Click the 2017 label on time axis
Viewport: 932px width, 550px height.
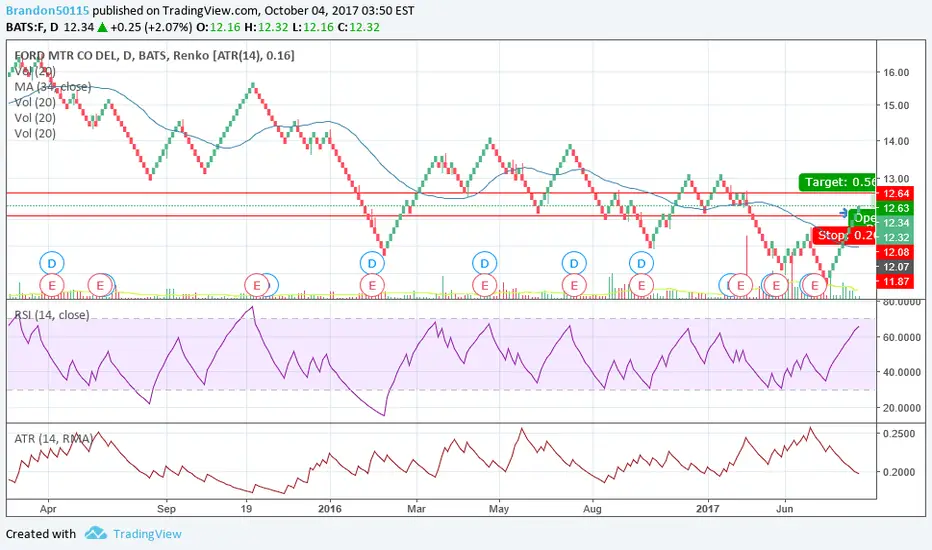[707, 508]
